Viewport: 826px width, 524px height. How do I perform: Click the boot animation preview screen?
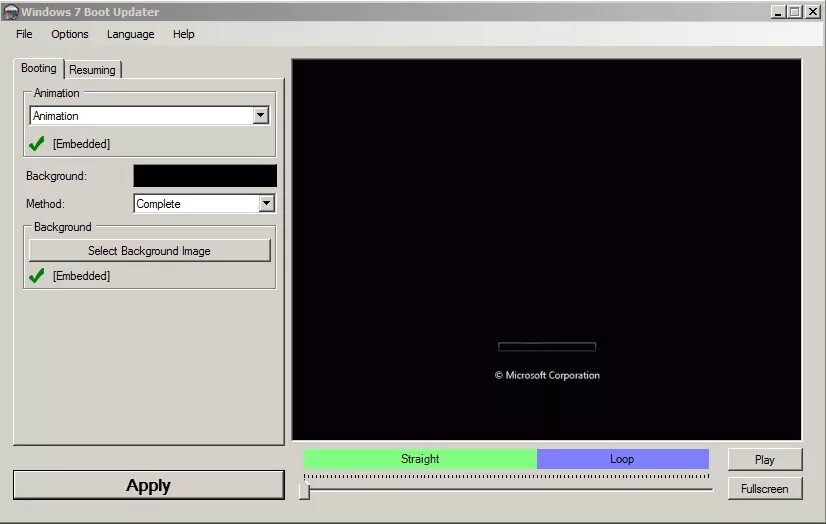coord(547,250)
